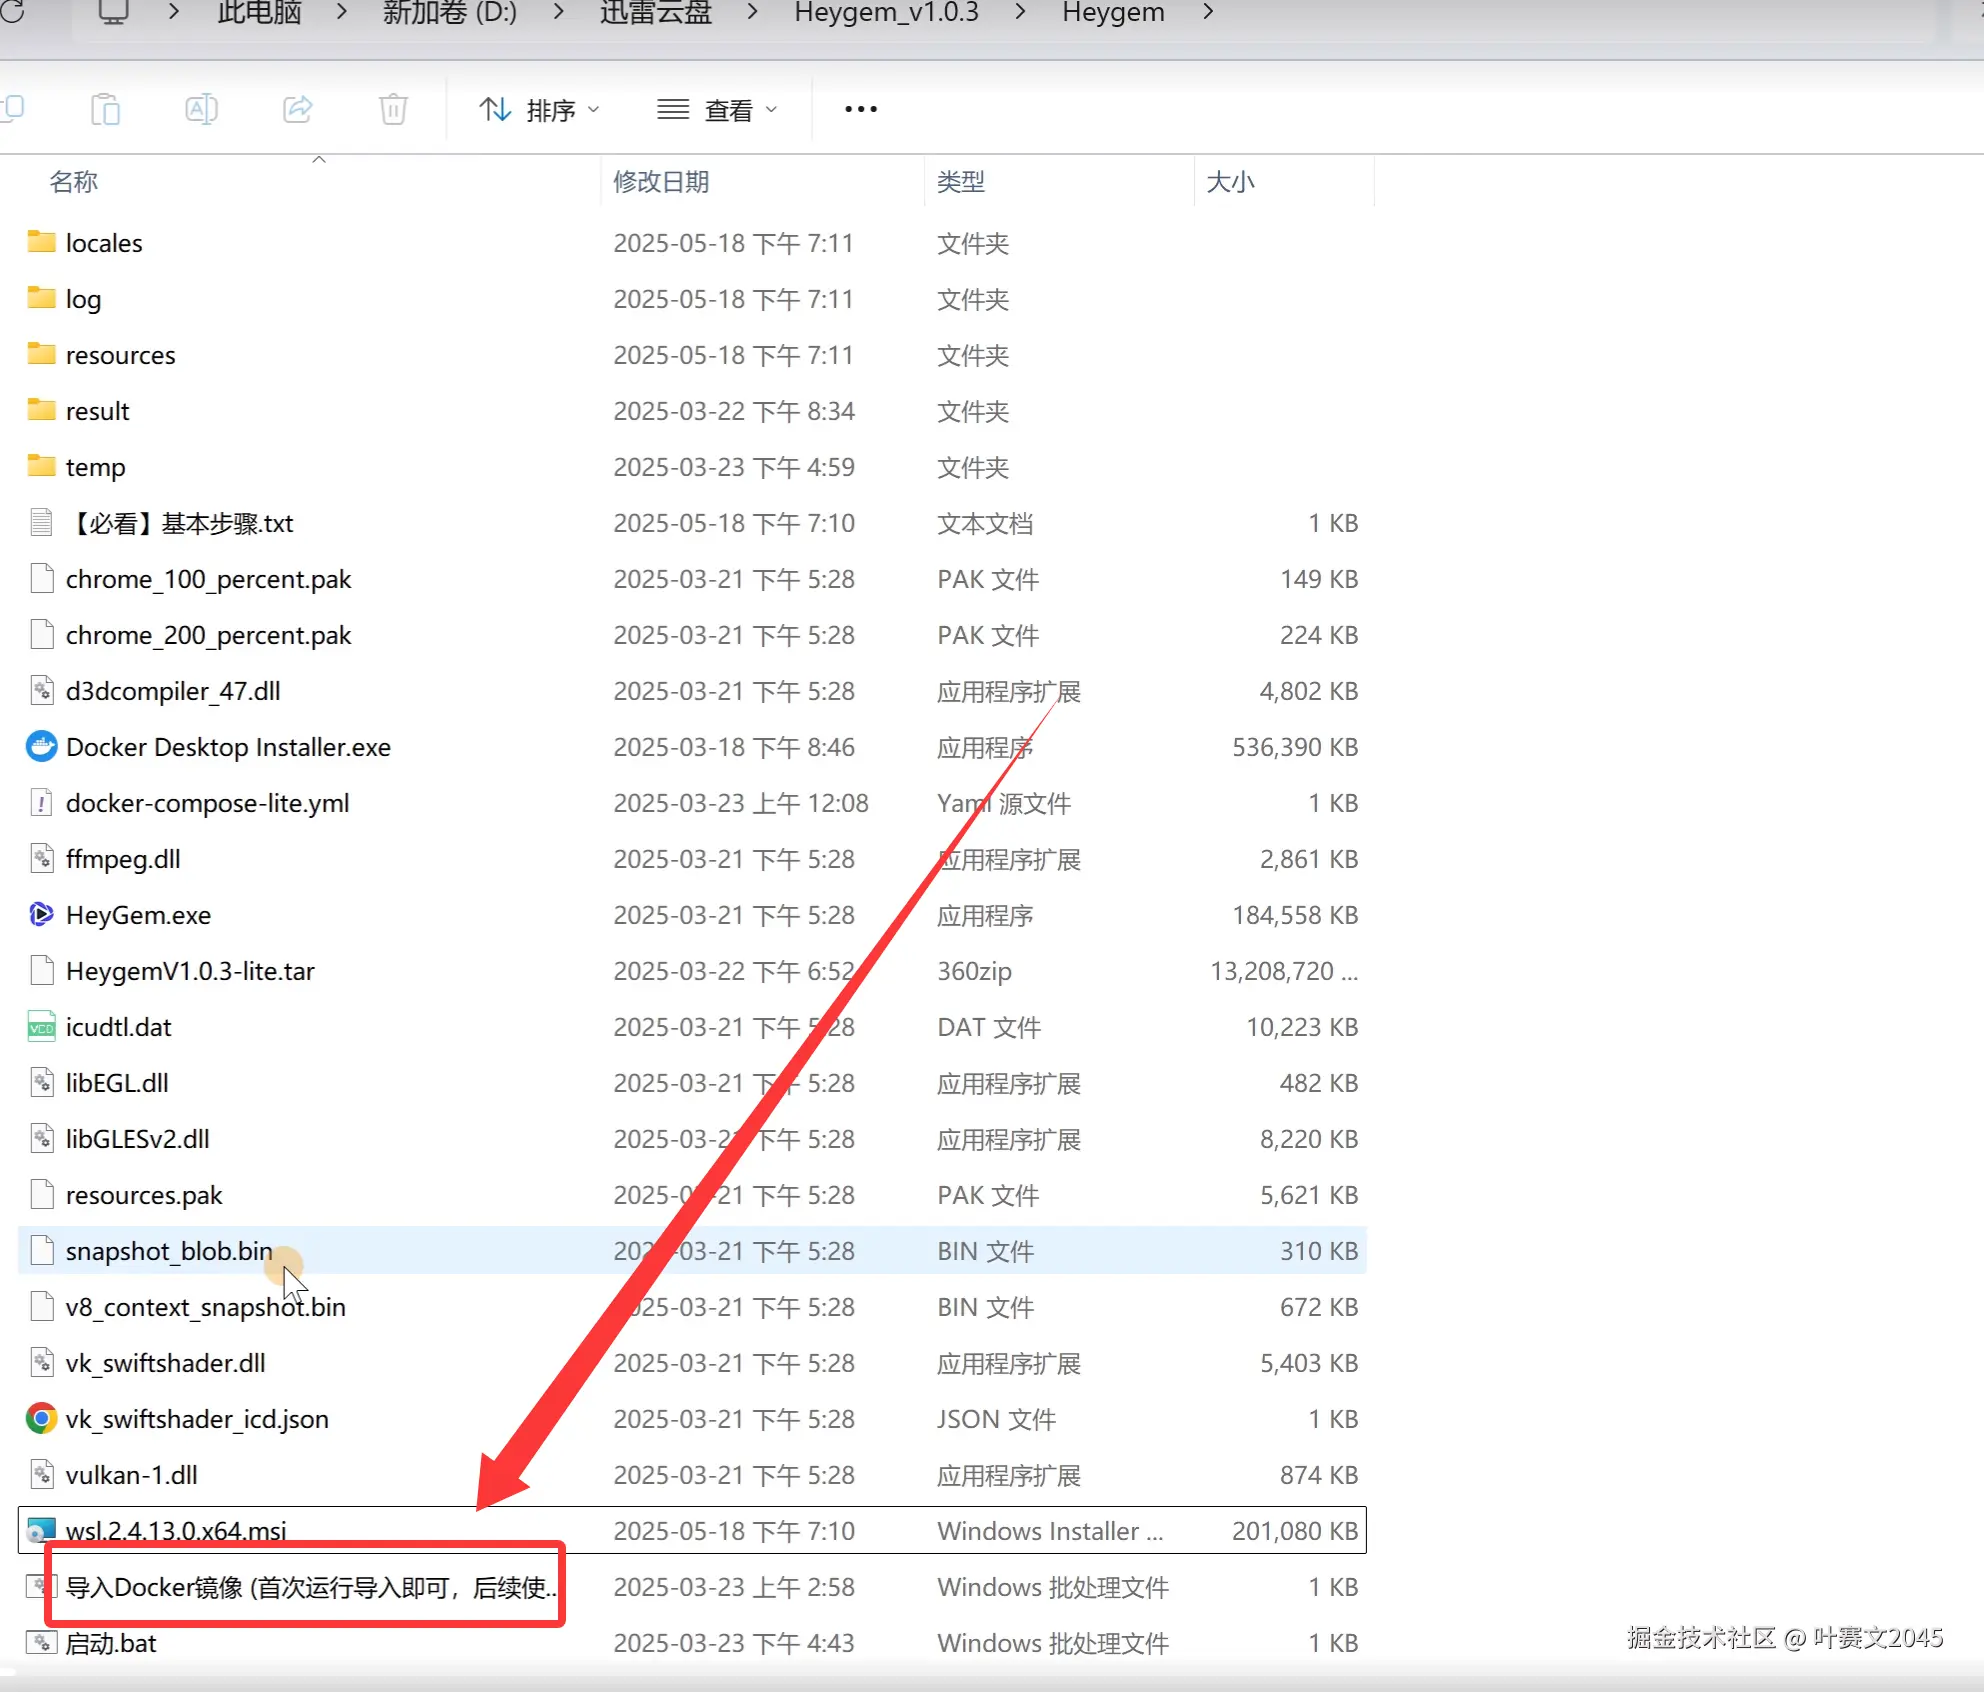Click the vk_swiftshader_icd.json Chrome icon

click(x=41, y=1419)
